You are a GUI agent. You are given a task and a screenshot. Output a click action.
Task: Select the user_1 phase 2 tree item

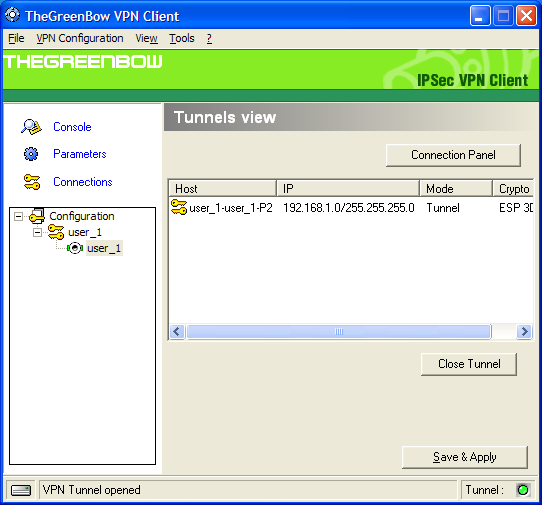[104, 248]
